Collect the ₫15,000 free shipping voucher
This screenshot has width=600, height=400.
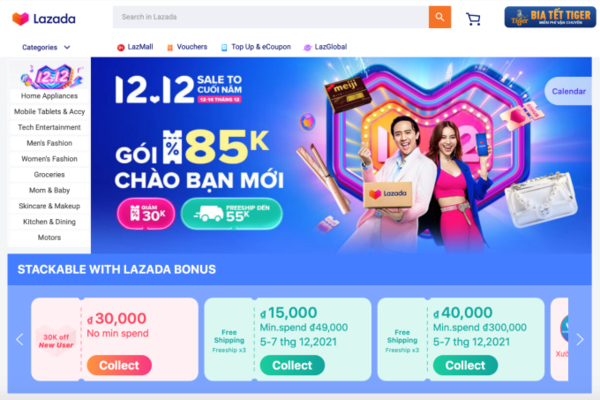point(292,365)
